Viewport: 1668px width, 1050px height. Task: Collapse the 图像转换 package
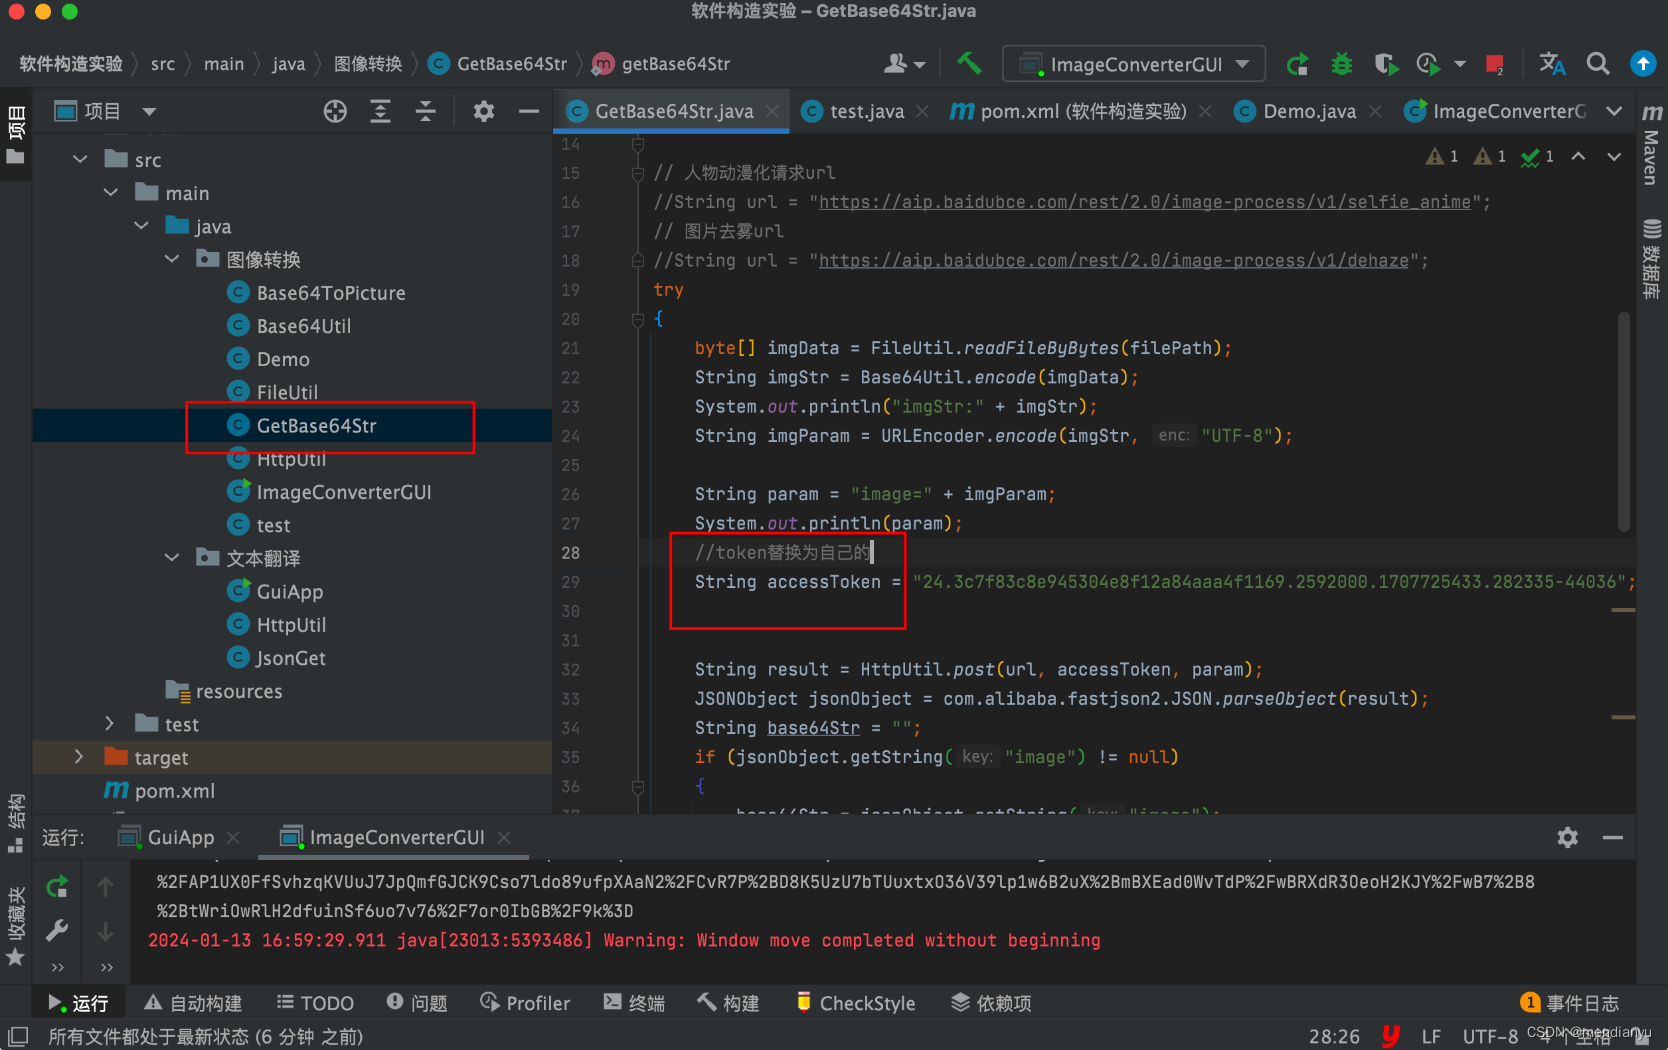(x=172, y=259)
